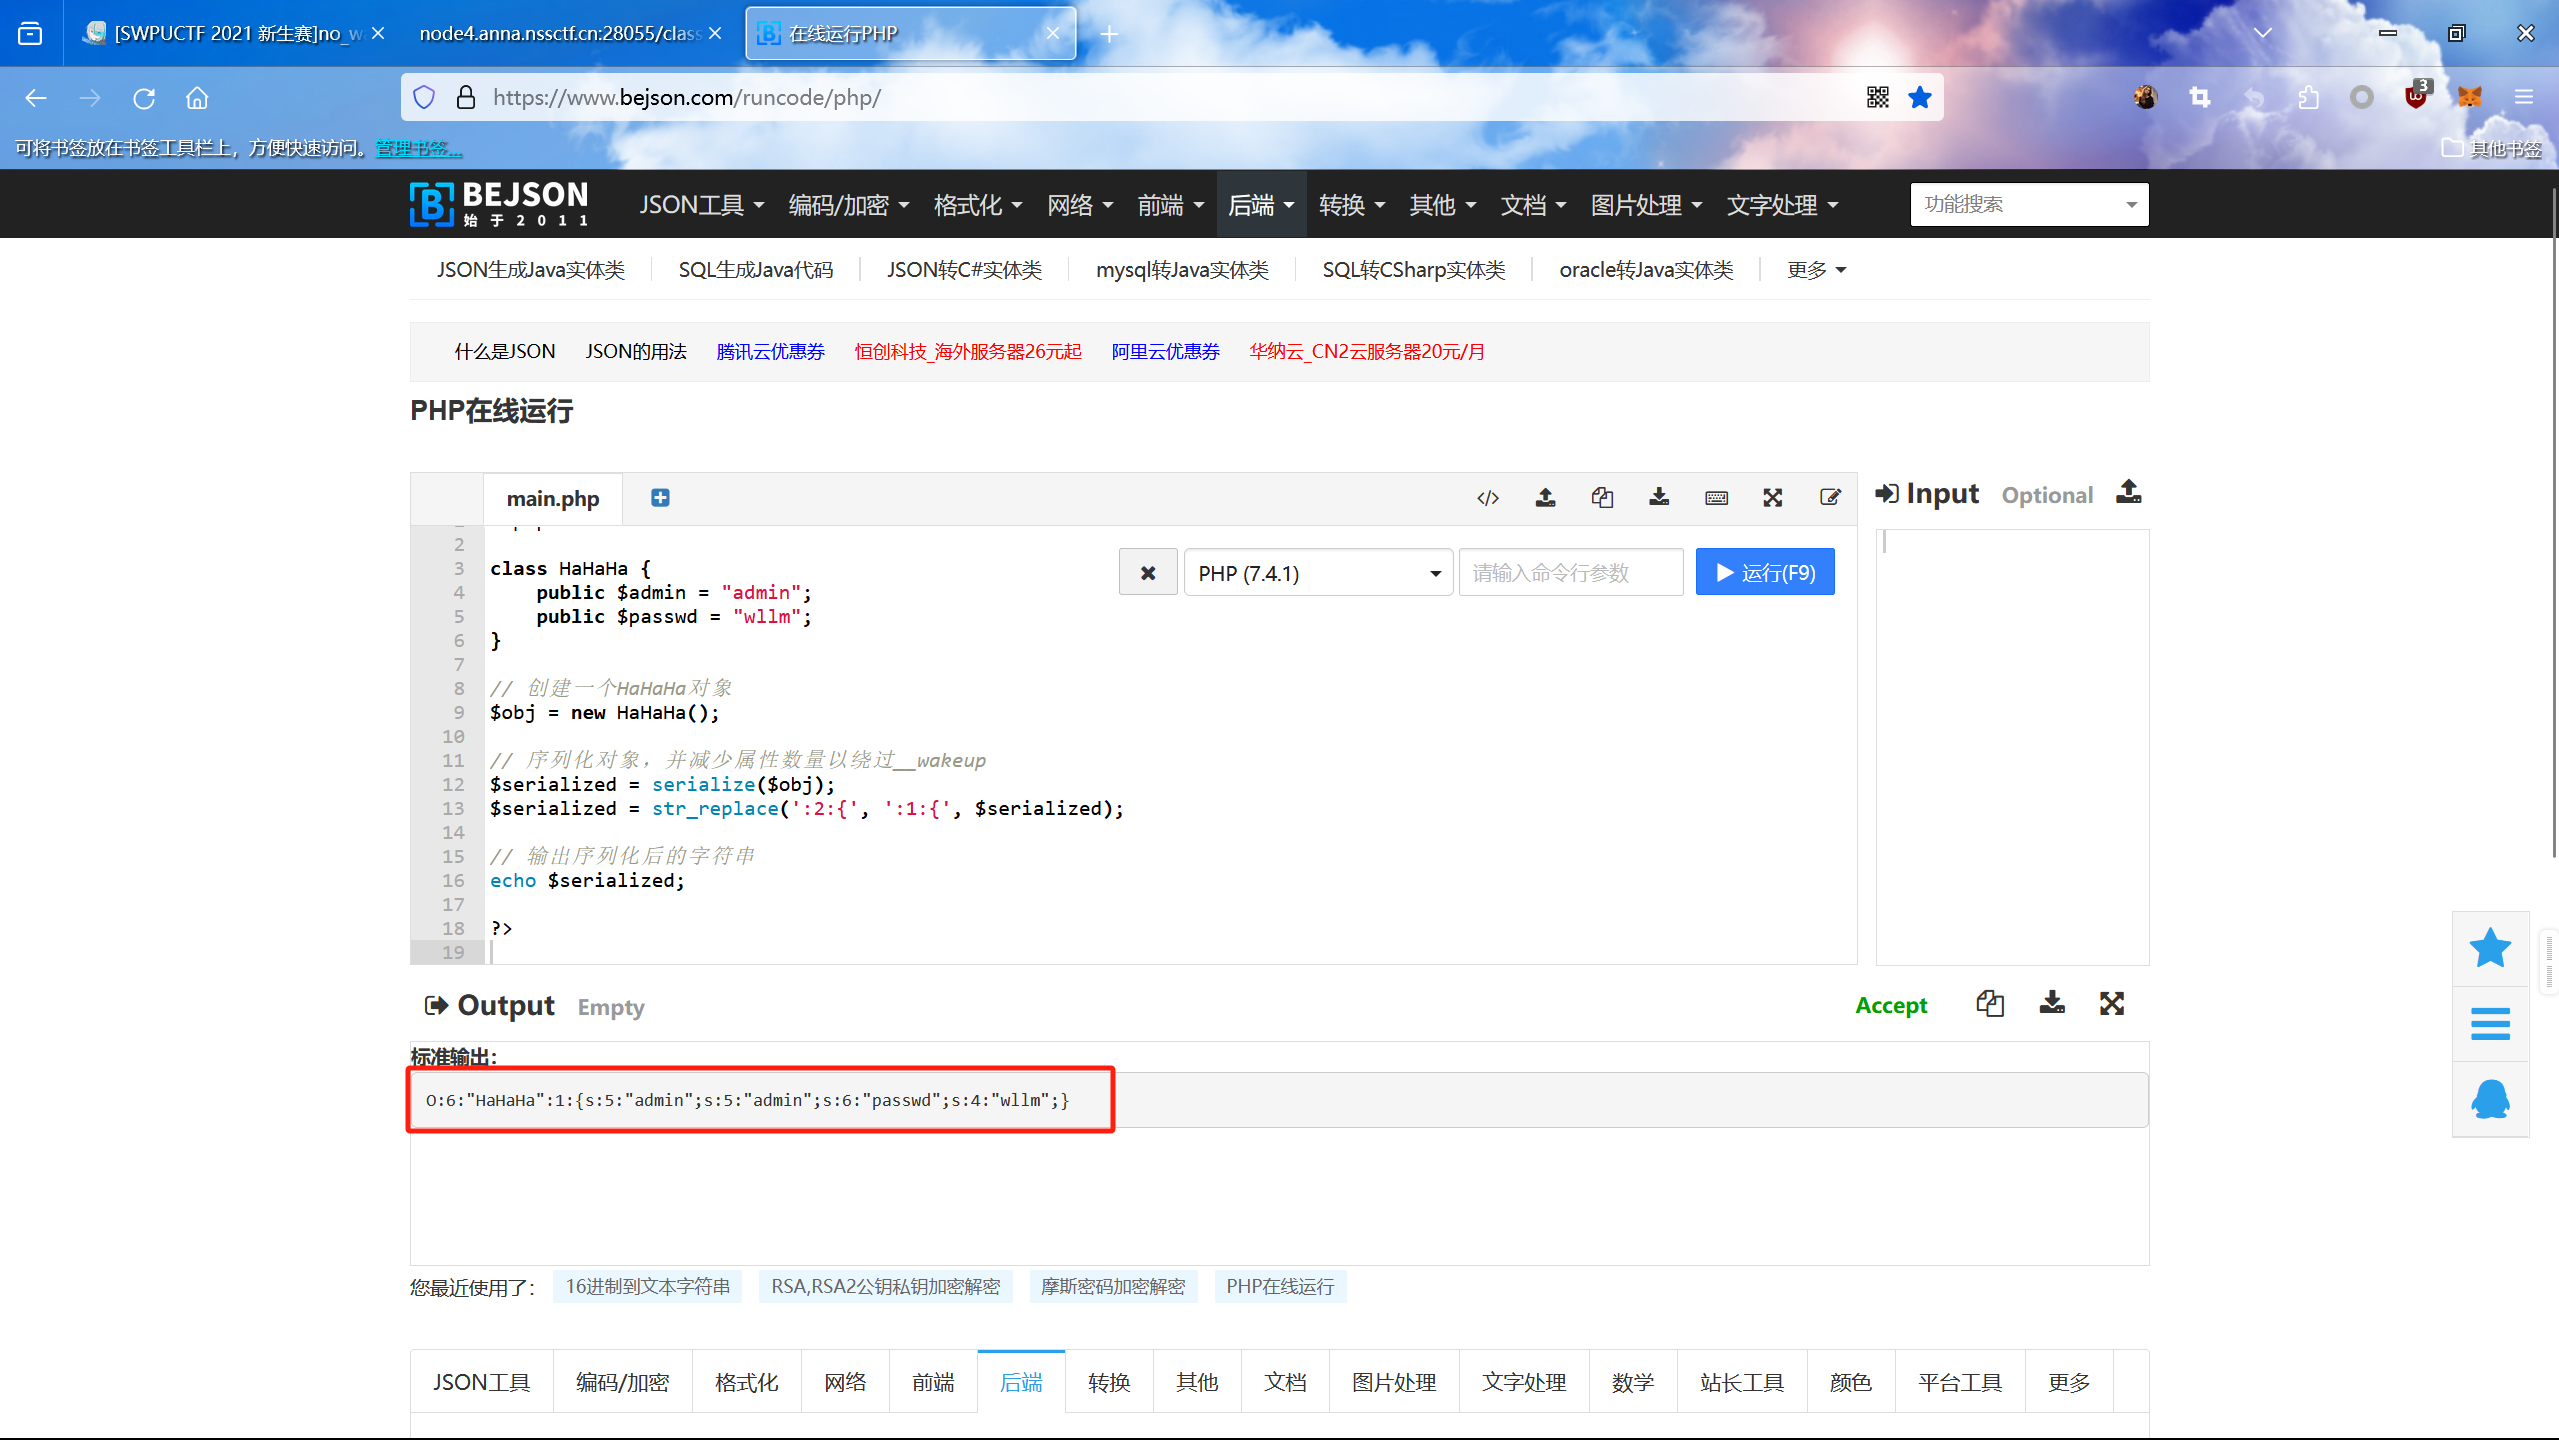Open the 功能搜索 search combo box
The height and width of the screenshot is (1440, 2559).
[x=2028, y=204]
